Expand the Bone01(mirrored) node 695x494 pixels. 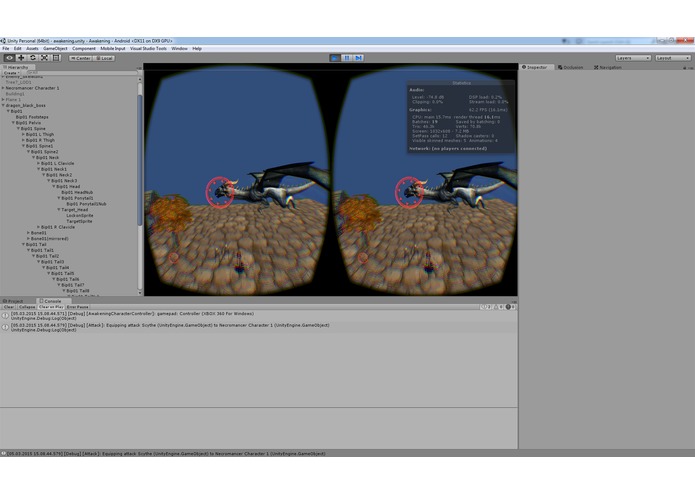pos(28,238)
